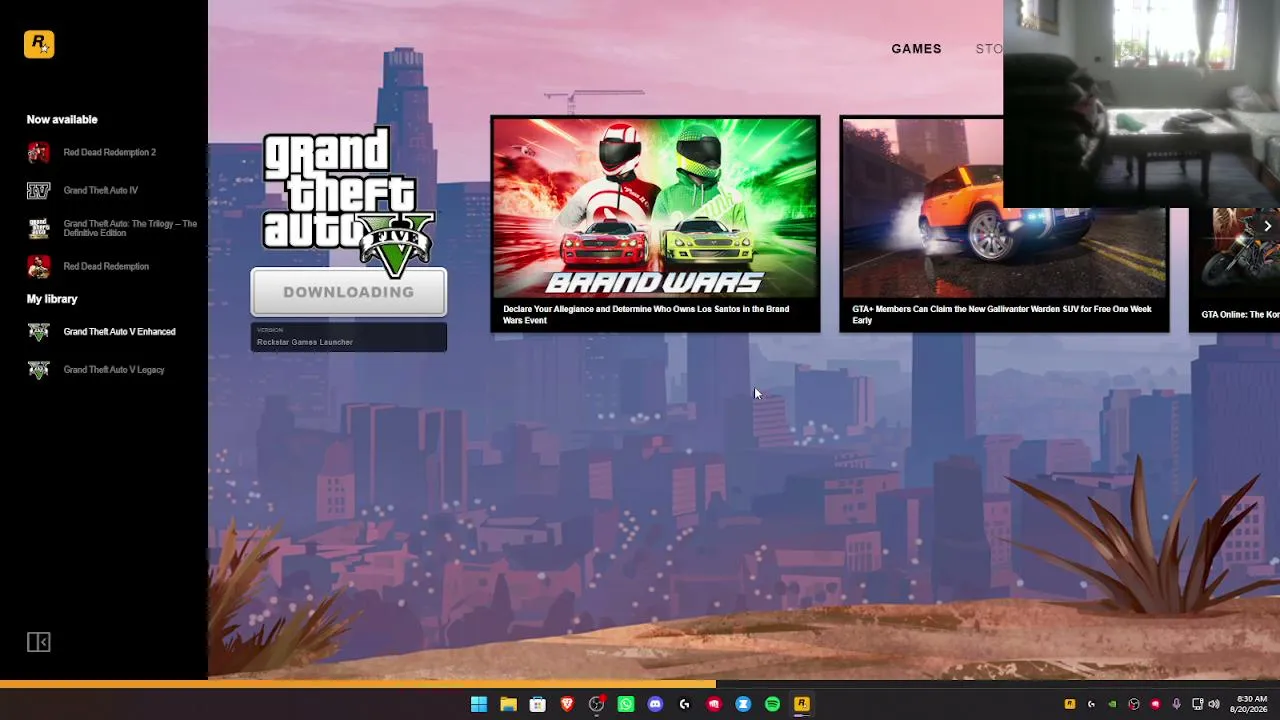Open the volume control in the system tray

[1214, 704]
